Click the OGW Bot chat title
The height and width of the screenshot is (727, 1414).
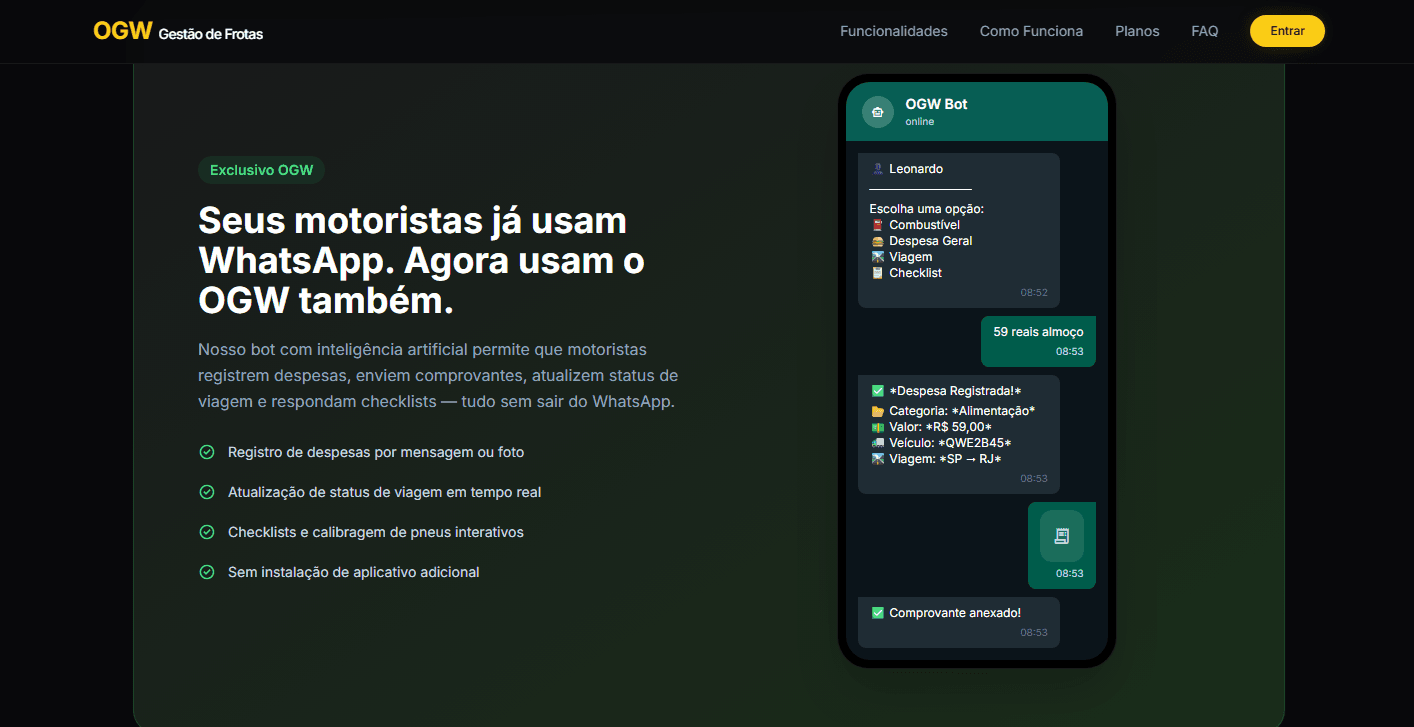pos(936,104)
